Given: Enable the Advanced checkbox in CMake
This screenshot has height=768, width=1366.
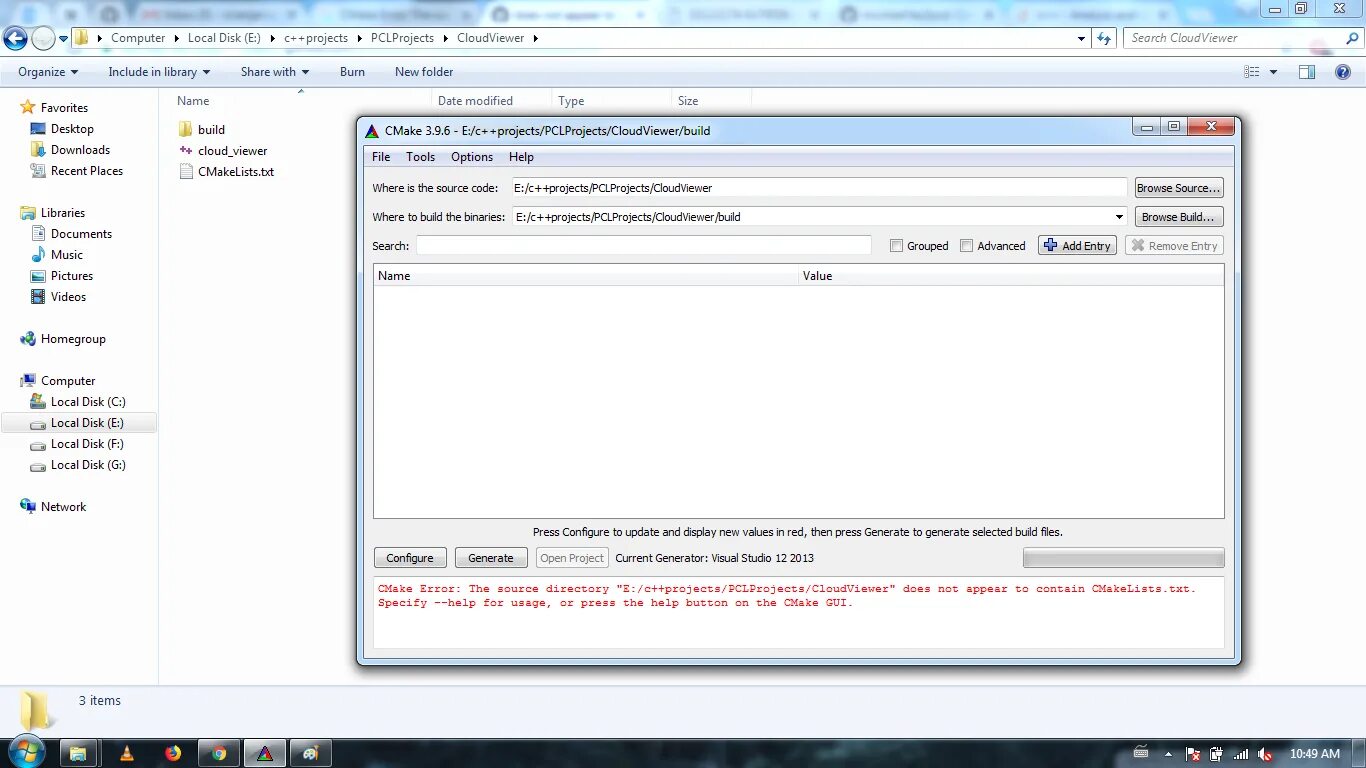Looking at the screenshot, I should click(967, 246).
